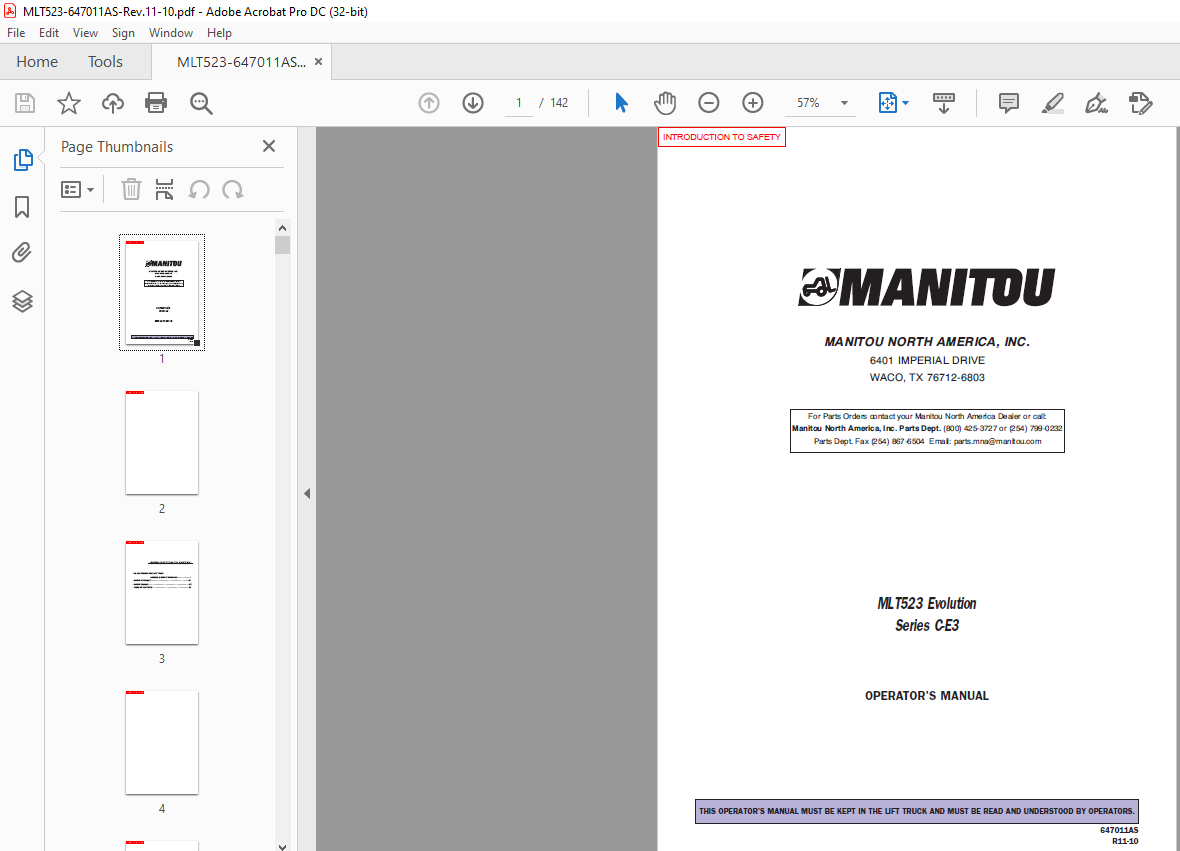1180x851 pixels.
Task: Zoom in with the plus button
Action: coord(753,103)
